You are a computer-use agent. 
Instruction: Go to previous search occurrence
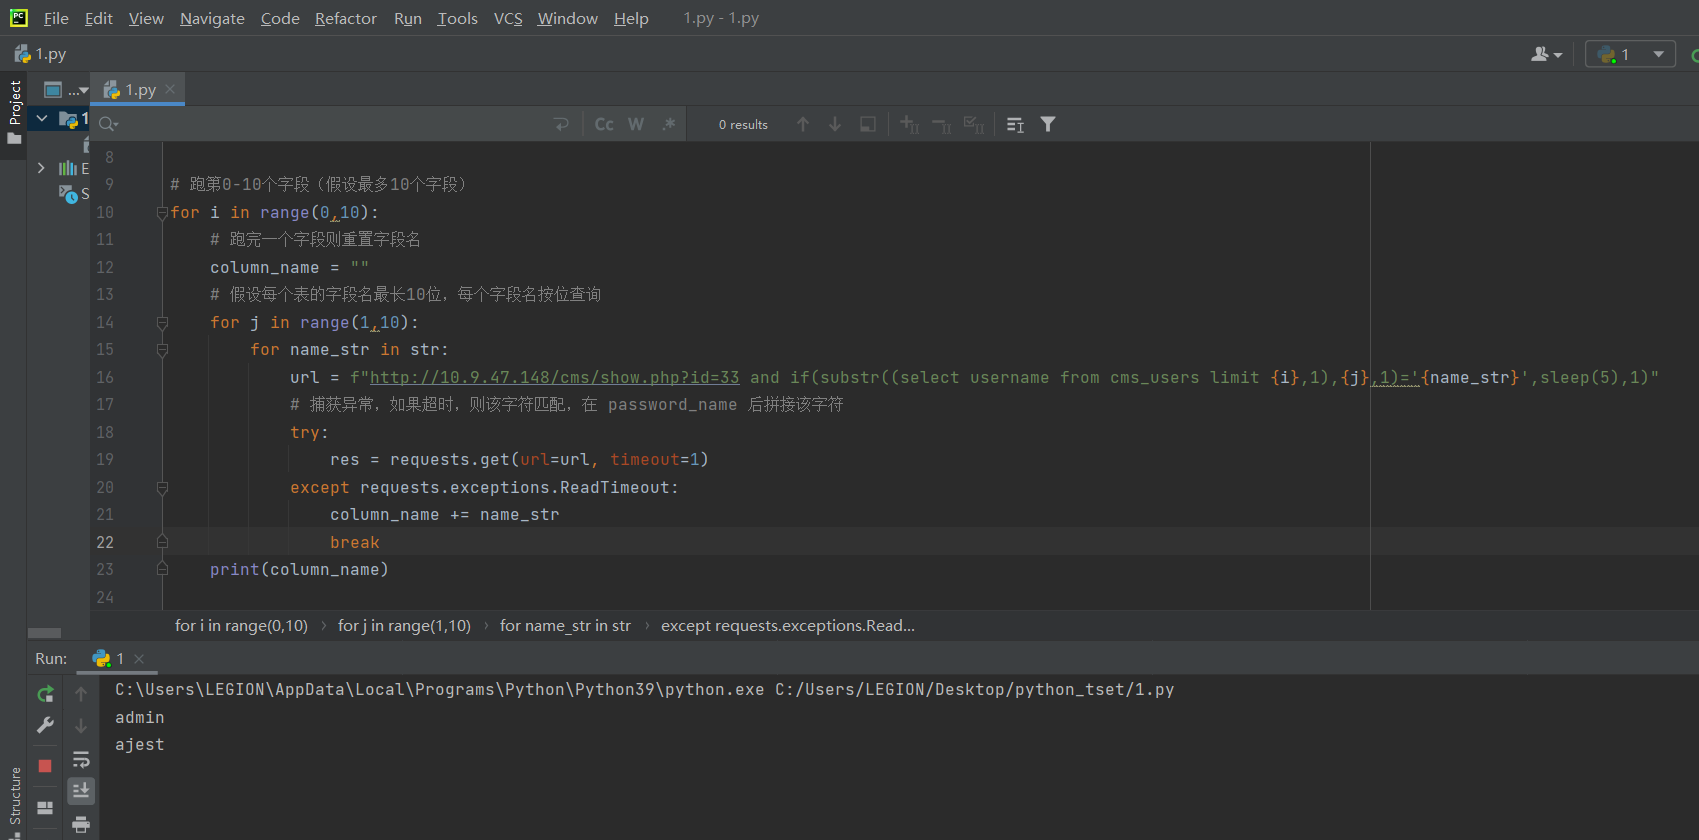[x=803, y=124]
